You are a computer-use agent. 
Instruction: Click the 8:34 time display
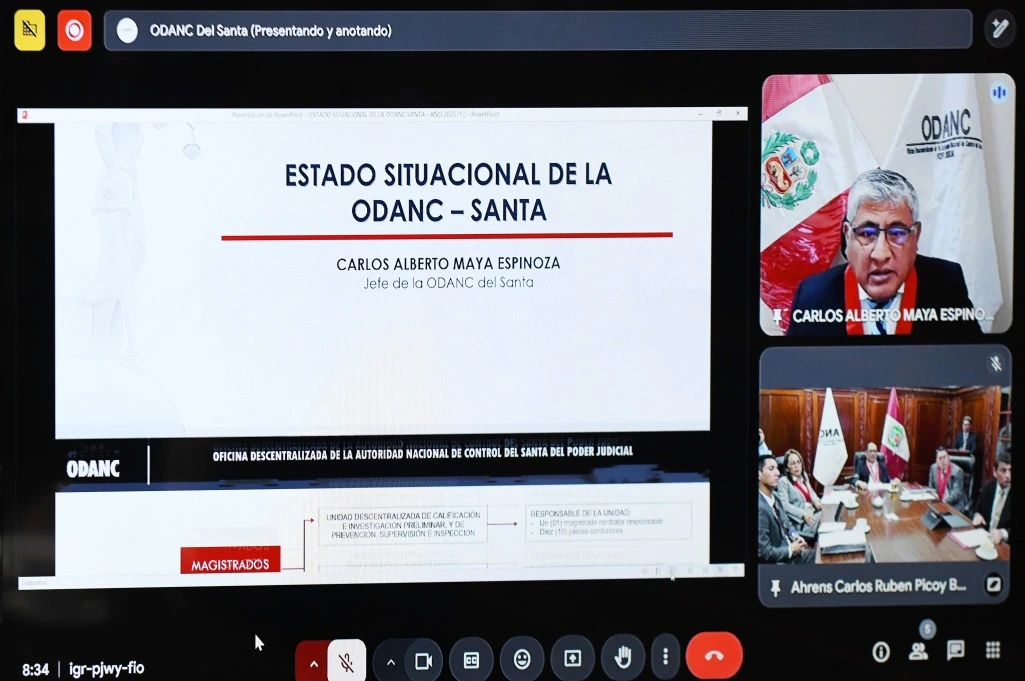coord(35,670)
